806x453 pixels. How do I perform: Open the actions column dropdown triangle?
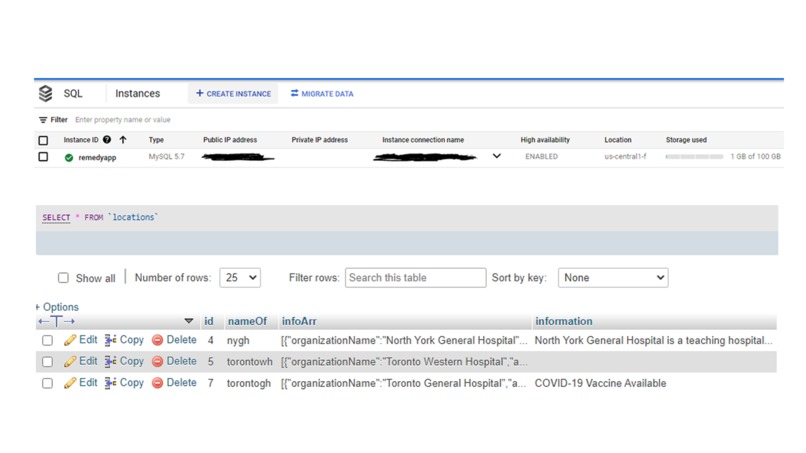tap(189, 321)
